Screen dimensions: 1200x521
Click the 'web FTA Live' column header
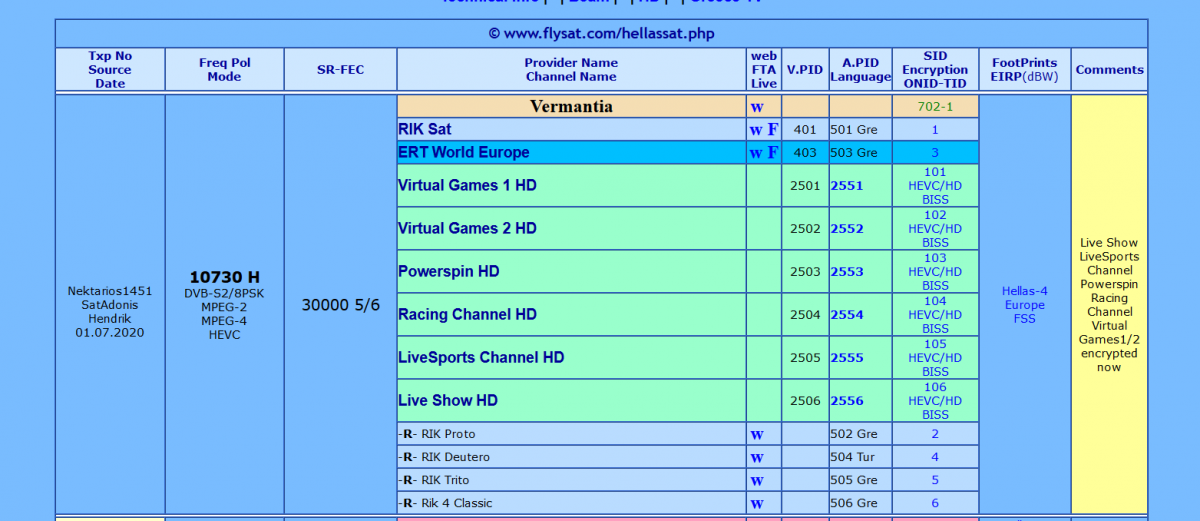[764, 70]
